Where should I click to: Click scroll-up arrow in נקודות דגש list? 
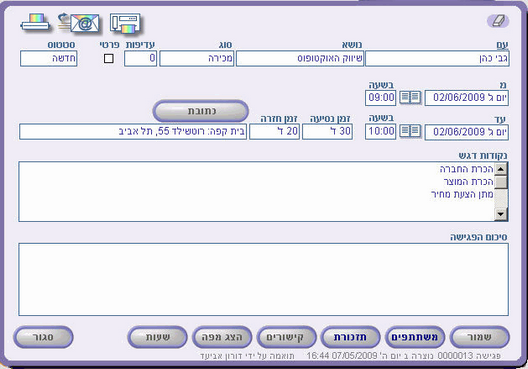[x=501, y=168]
